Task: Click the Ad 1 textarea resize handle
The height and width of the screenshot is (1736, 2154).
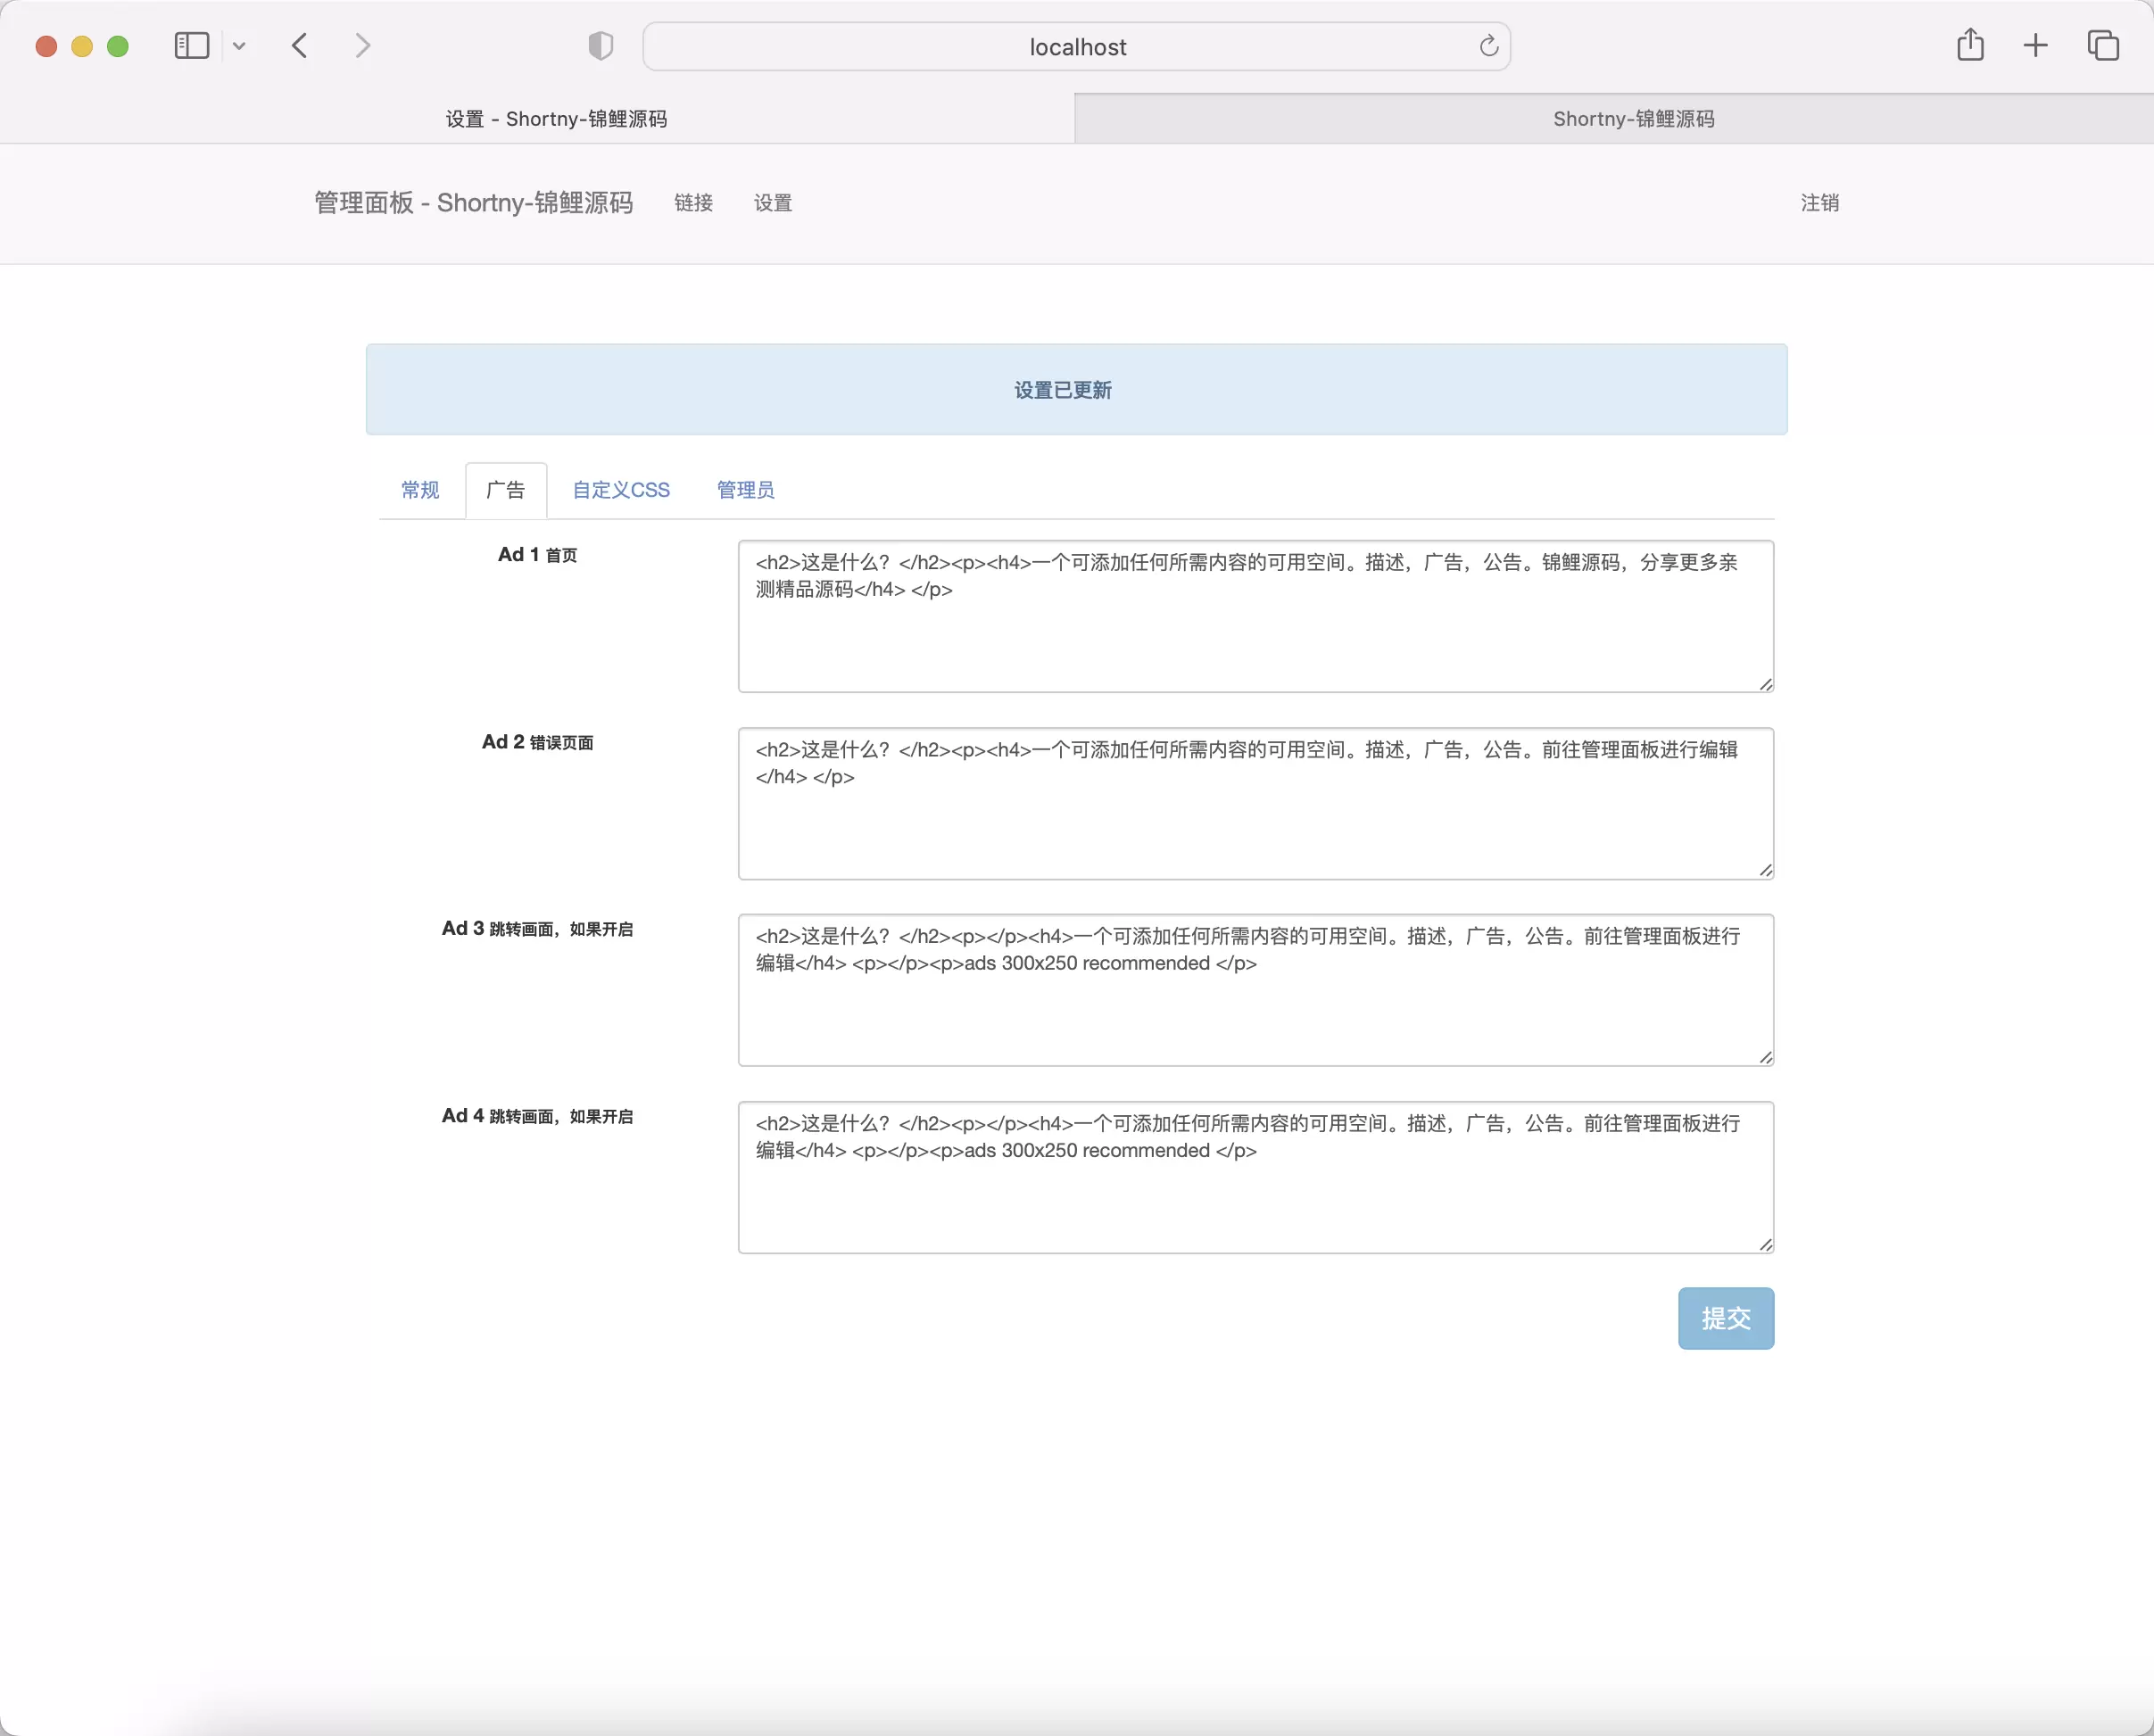Action: 1765,684
